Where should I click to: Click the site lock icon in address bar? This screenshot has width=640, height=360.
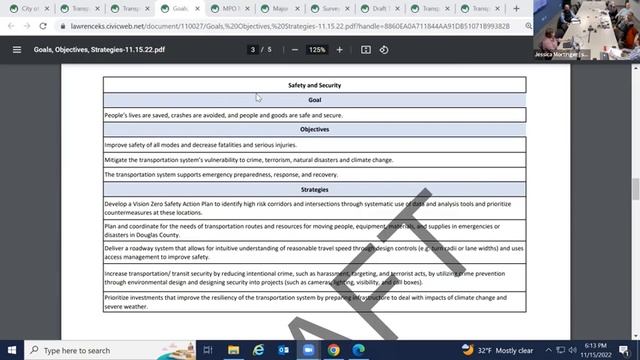point(62,26)
